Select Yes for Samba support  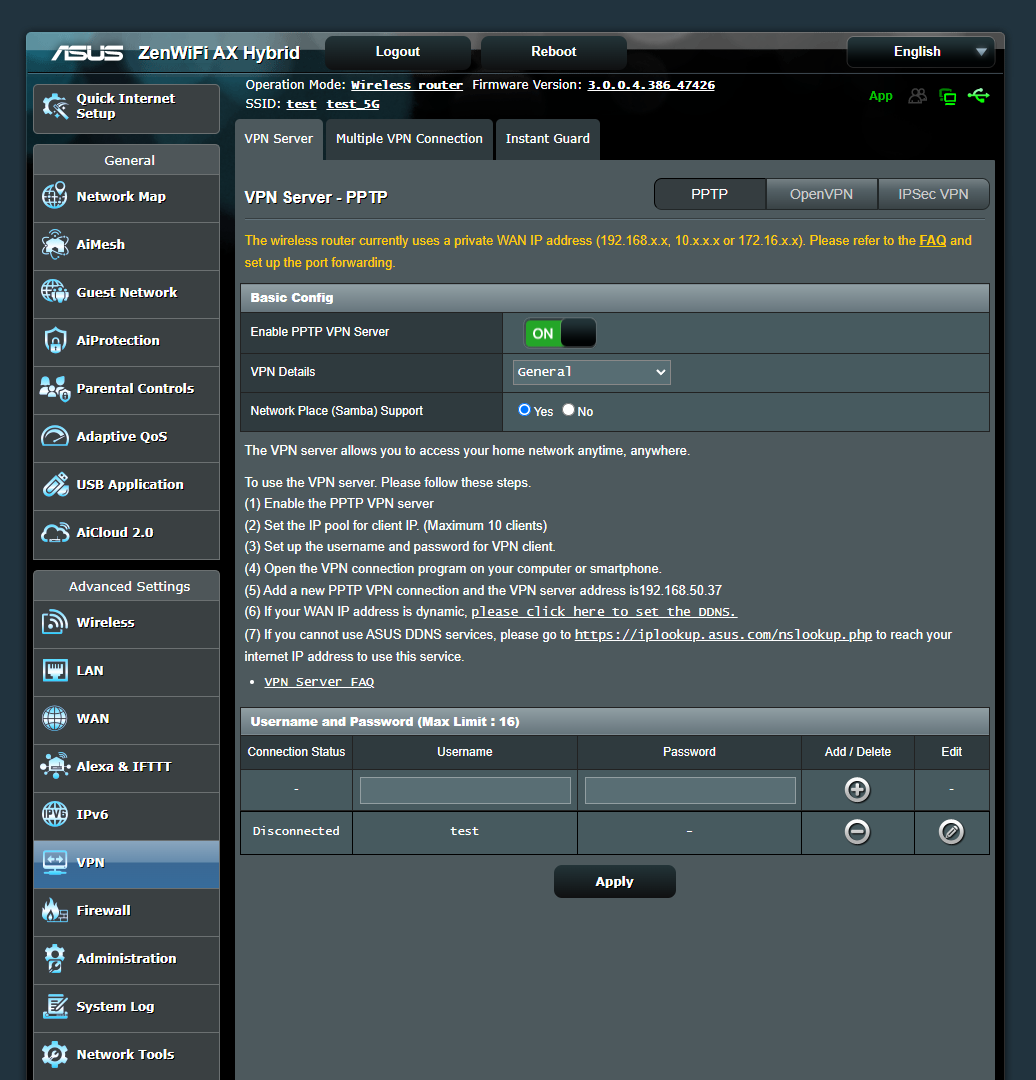click(524, 410)
